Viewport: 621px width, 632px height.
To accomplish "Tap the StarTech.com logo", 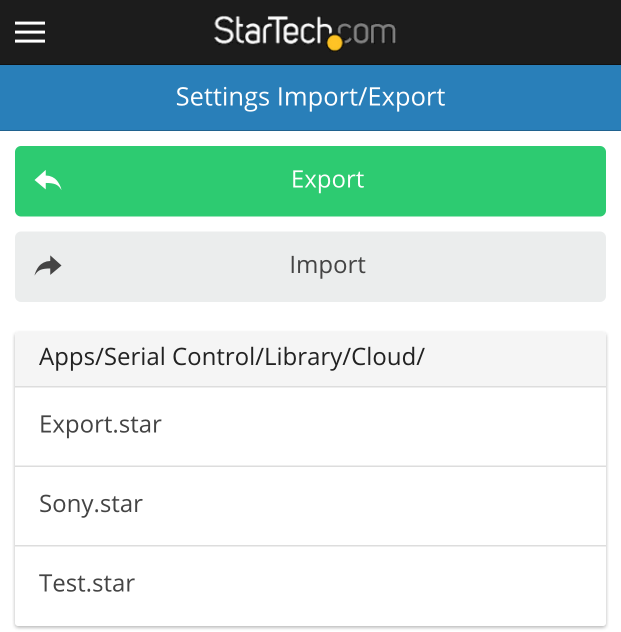I will click(x=305, y=32).
